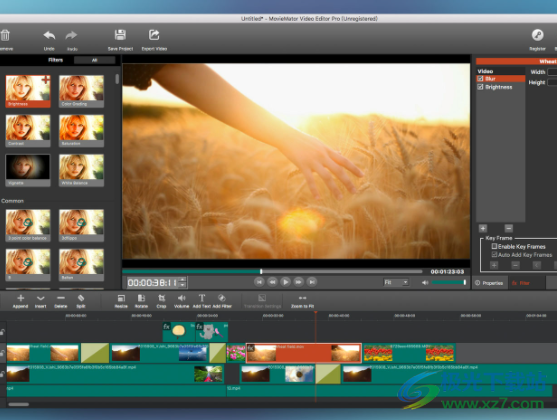Toggle lock on the second video track

tap(2, 353)
